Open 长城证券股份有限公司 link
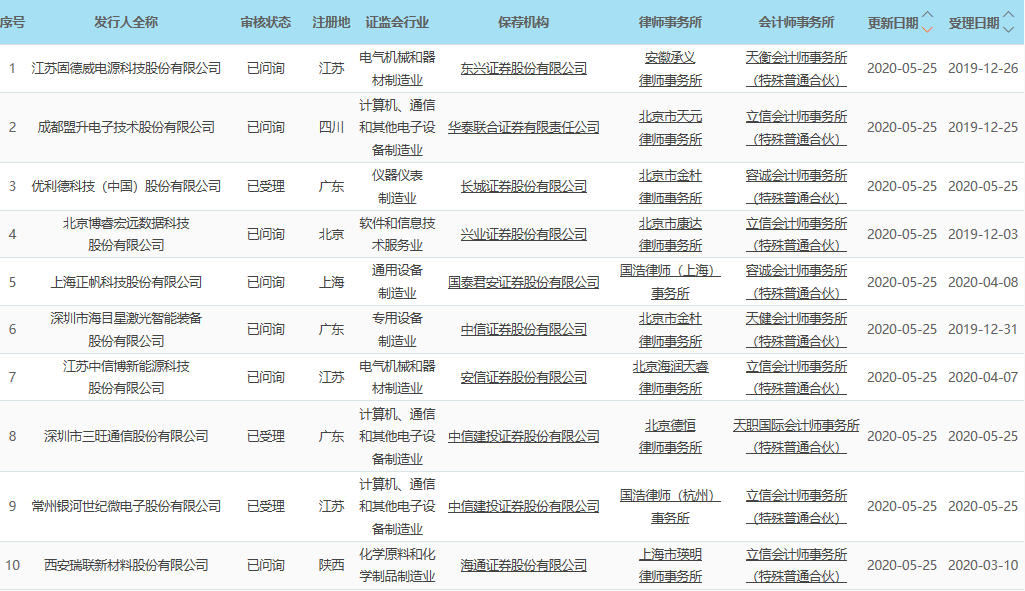Screen dimensions: 1025x591 [524, 186]
